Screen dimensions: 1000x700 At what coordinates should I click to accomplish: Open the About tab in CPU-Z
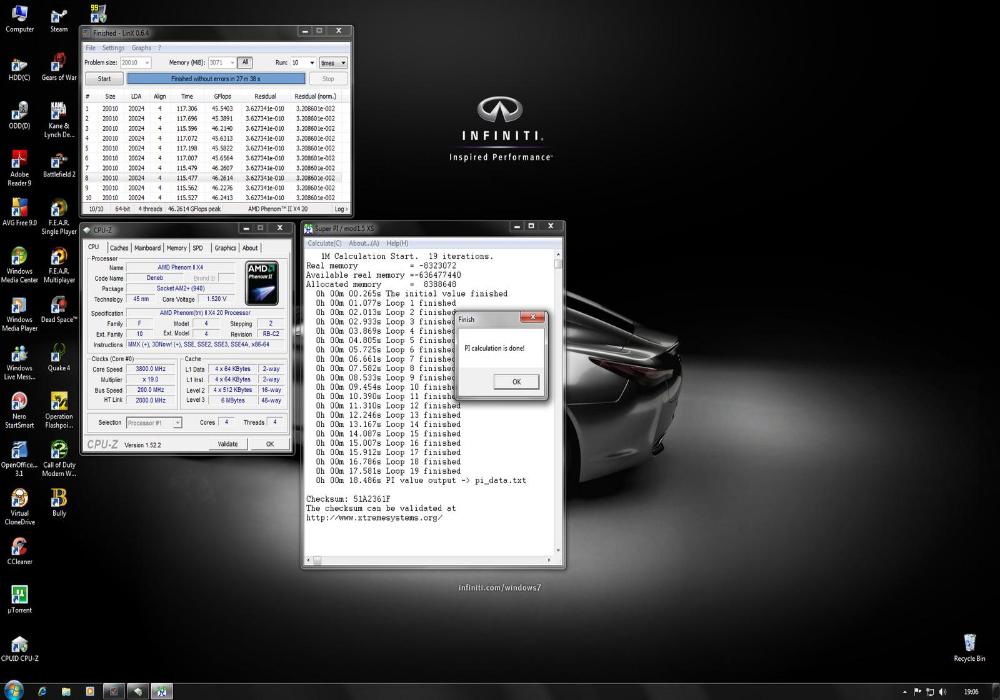(x=250, y=248)
